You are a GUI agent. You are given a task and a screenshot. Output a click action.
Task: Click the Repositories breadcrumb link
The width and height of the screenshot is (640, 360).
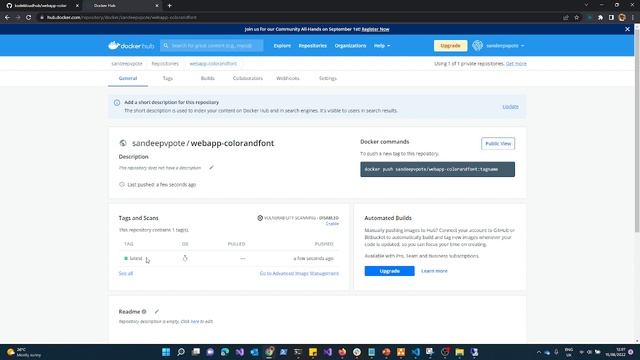tap(165, 64)
